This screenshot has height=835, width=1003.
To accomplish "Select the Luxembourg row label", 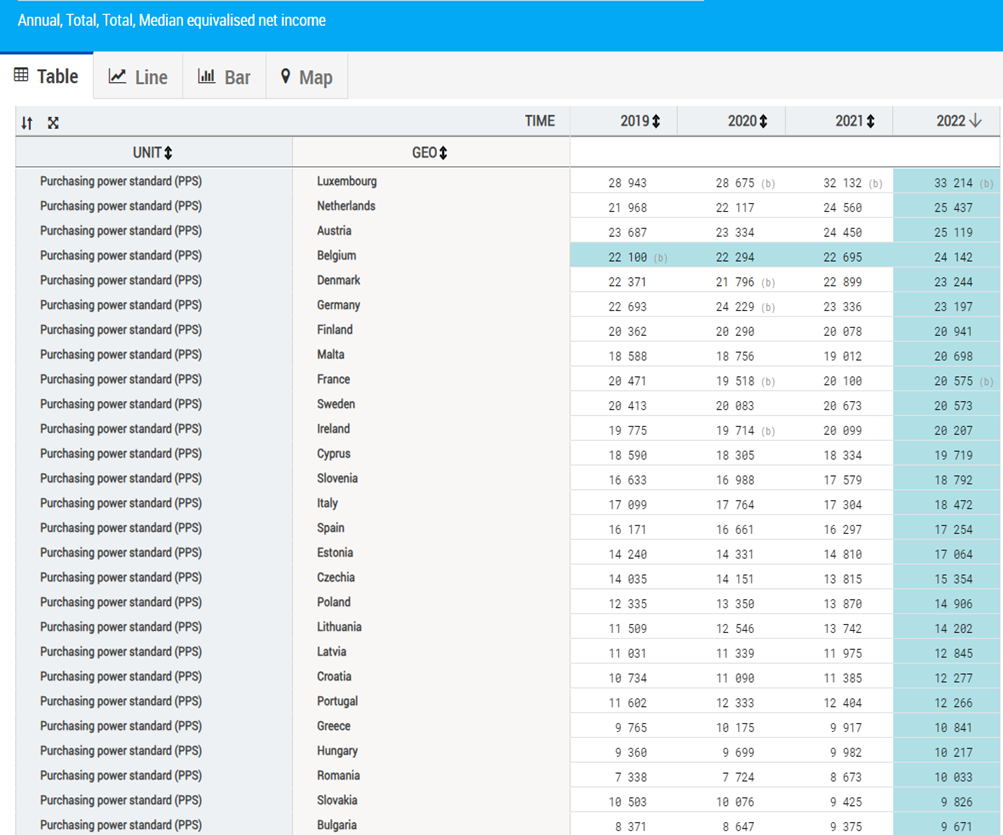I will [347, 182].
